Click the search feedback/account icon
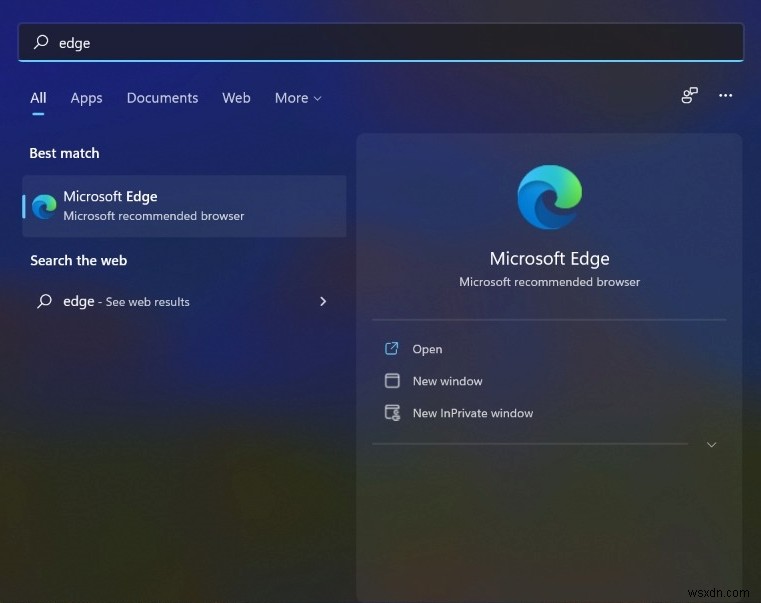Image resolution: width=761 pixels, height=603 pixels. 689,95
